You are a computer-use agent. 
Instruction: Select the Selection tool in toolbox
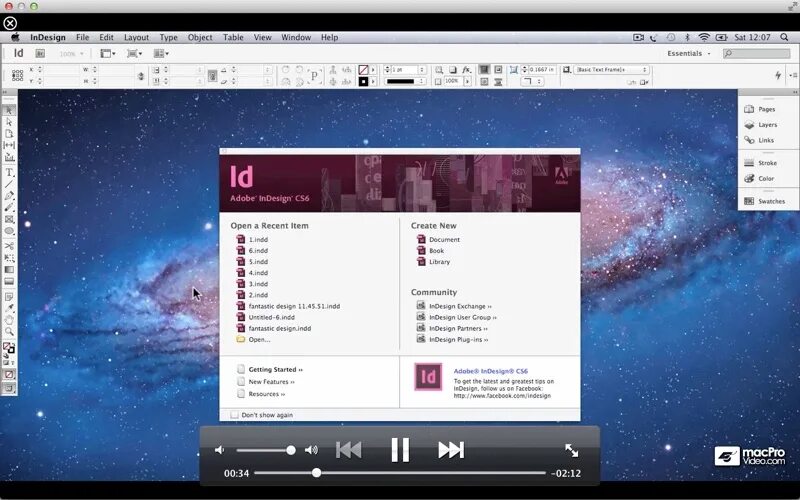pyautogui.click(x=9, y=110)
